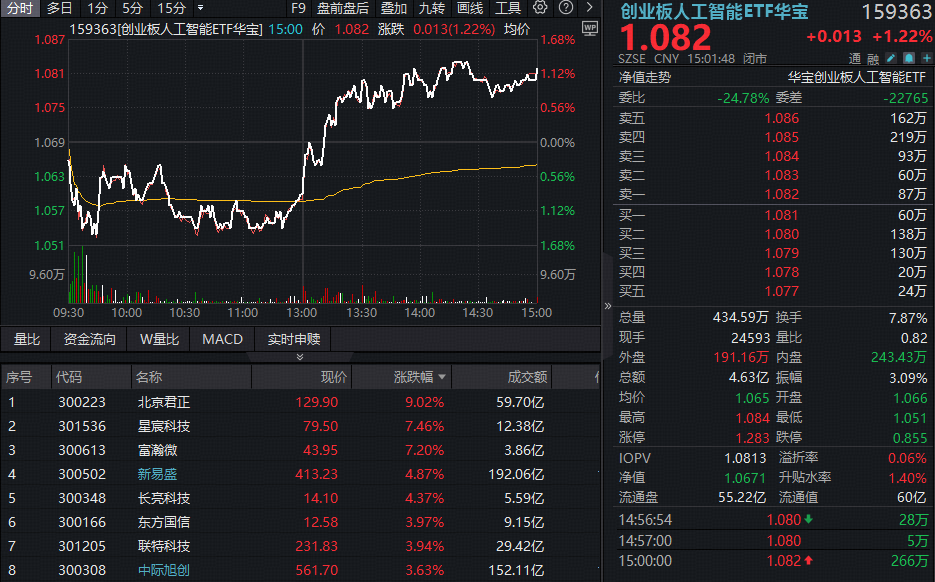Click the pencil edit icon near the alert bell

890,58
